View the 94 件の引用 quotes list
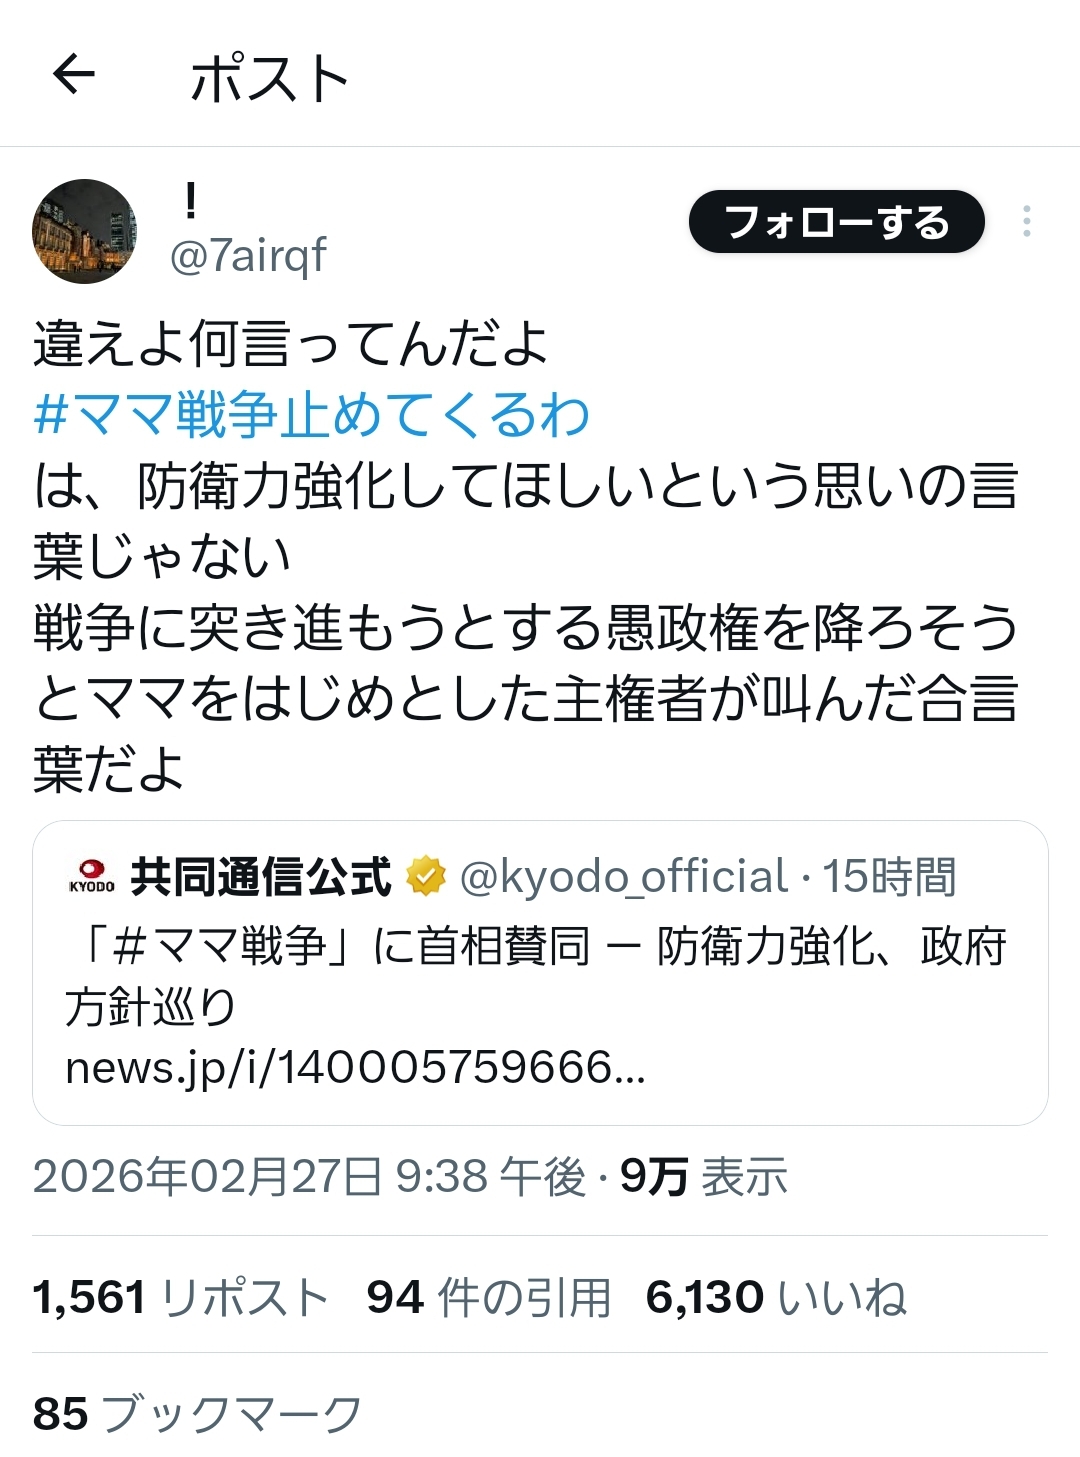Image resolution: width=1080 pixels, height=1457 pixels. point(489,1297)
